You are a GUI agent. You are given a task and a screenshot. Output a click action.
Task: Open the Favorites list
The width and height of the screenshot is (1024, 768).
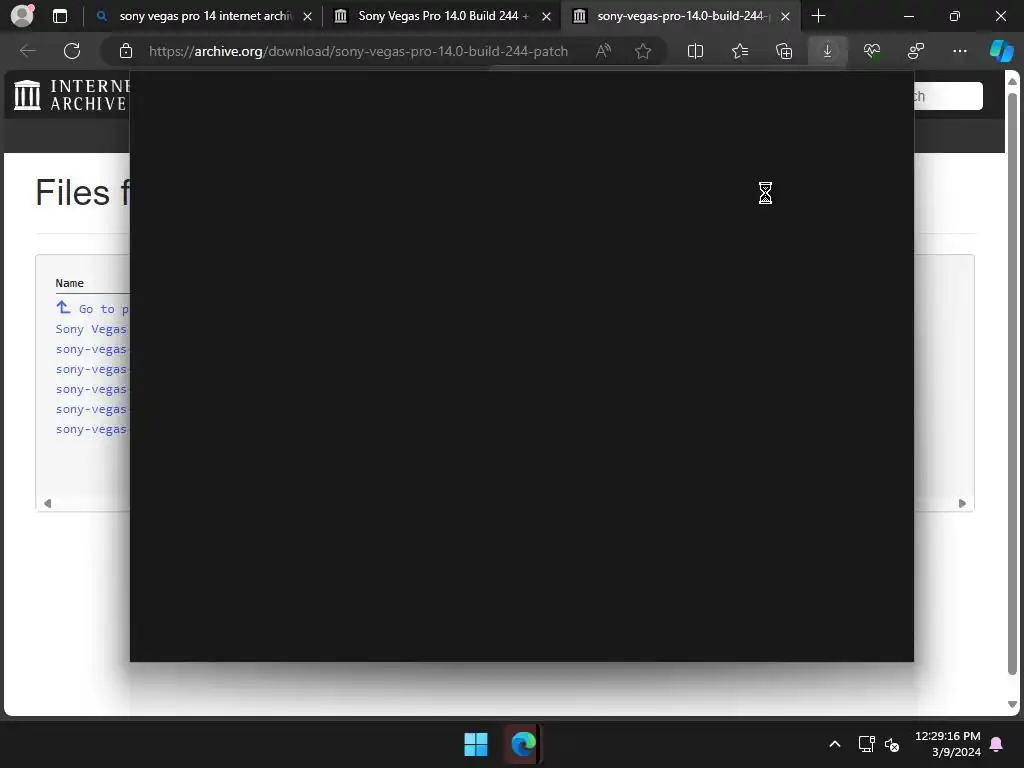pyautogui.click(x=740, y=51)
